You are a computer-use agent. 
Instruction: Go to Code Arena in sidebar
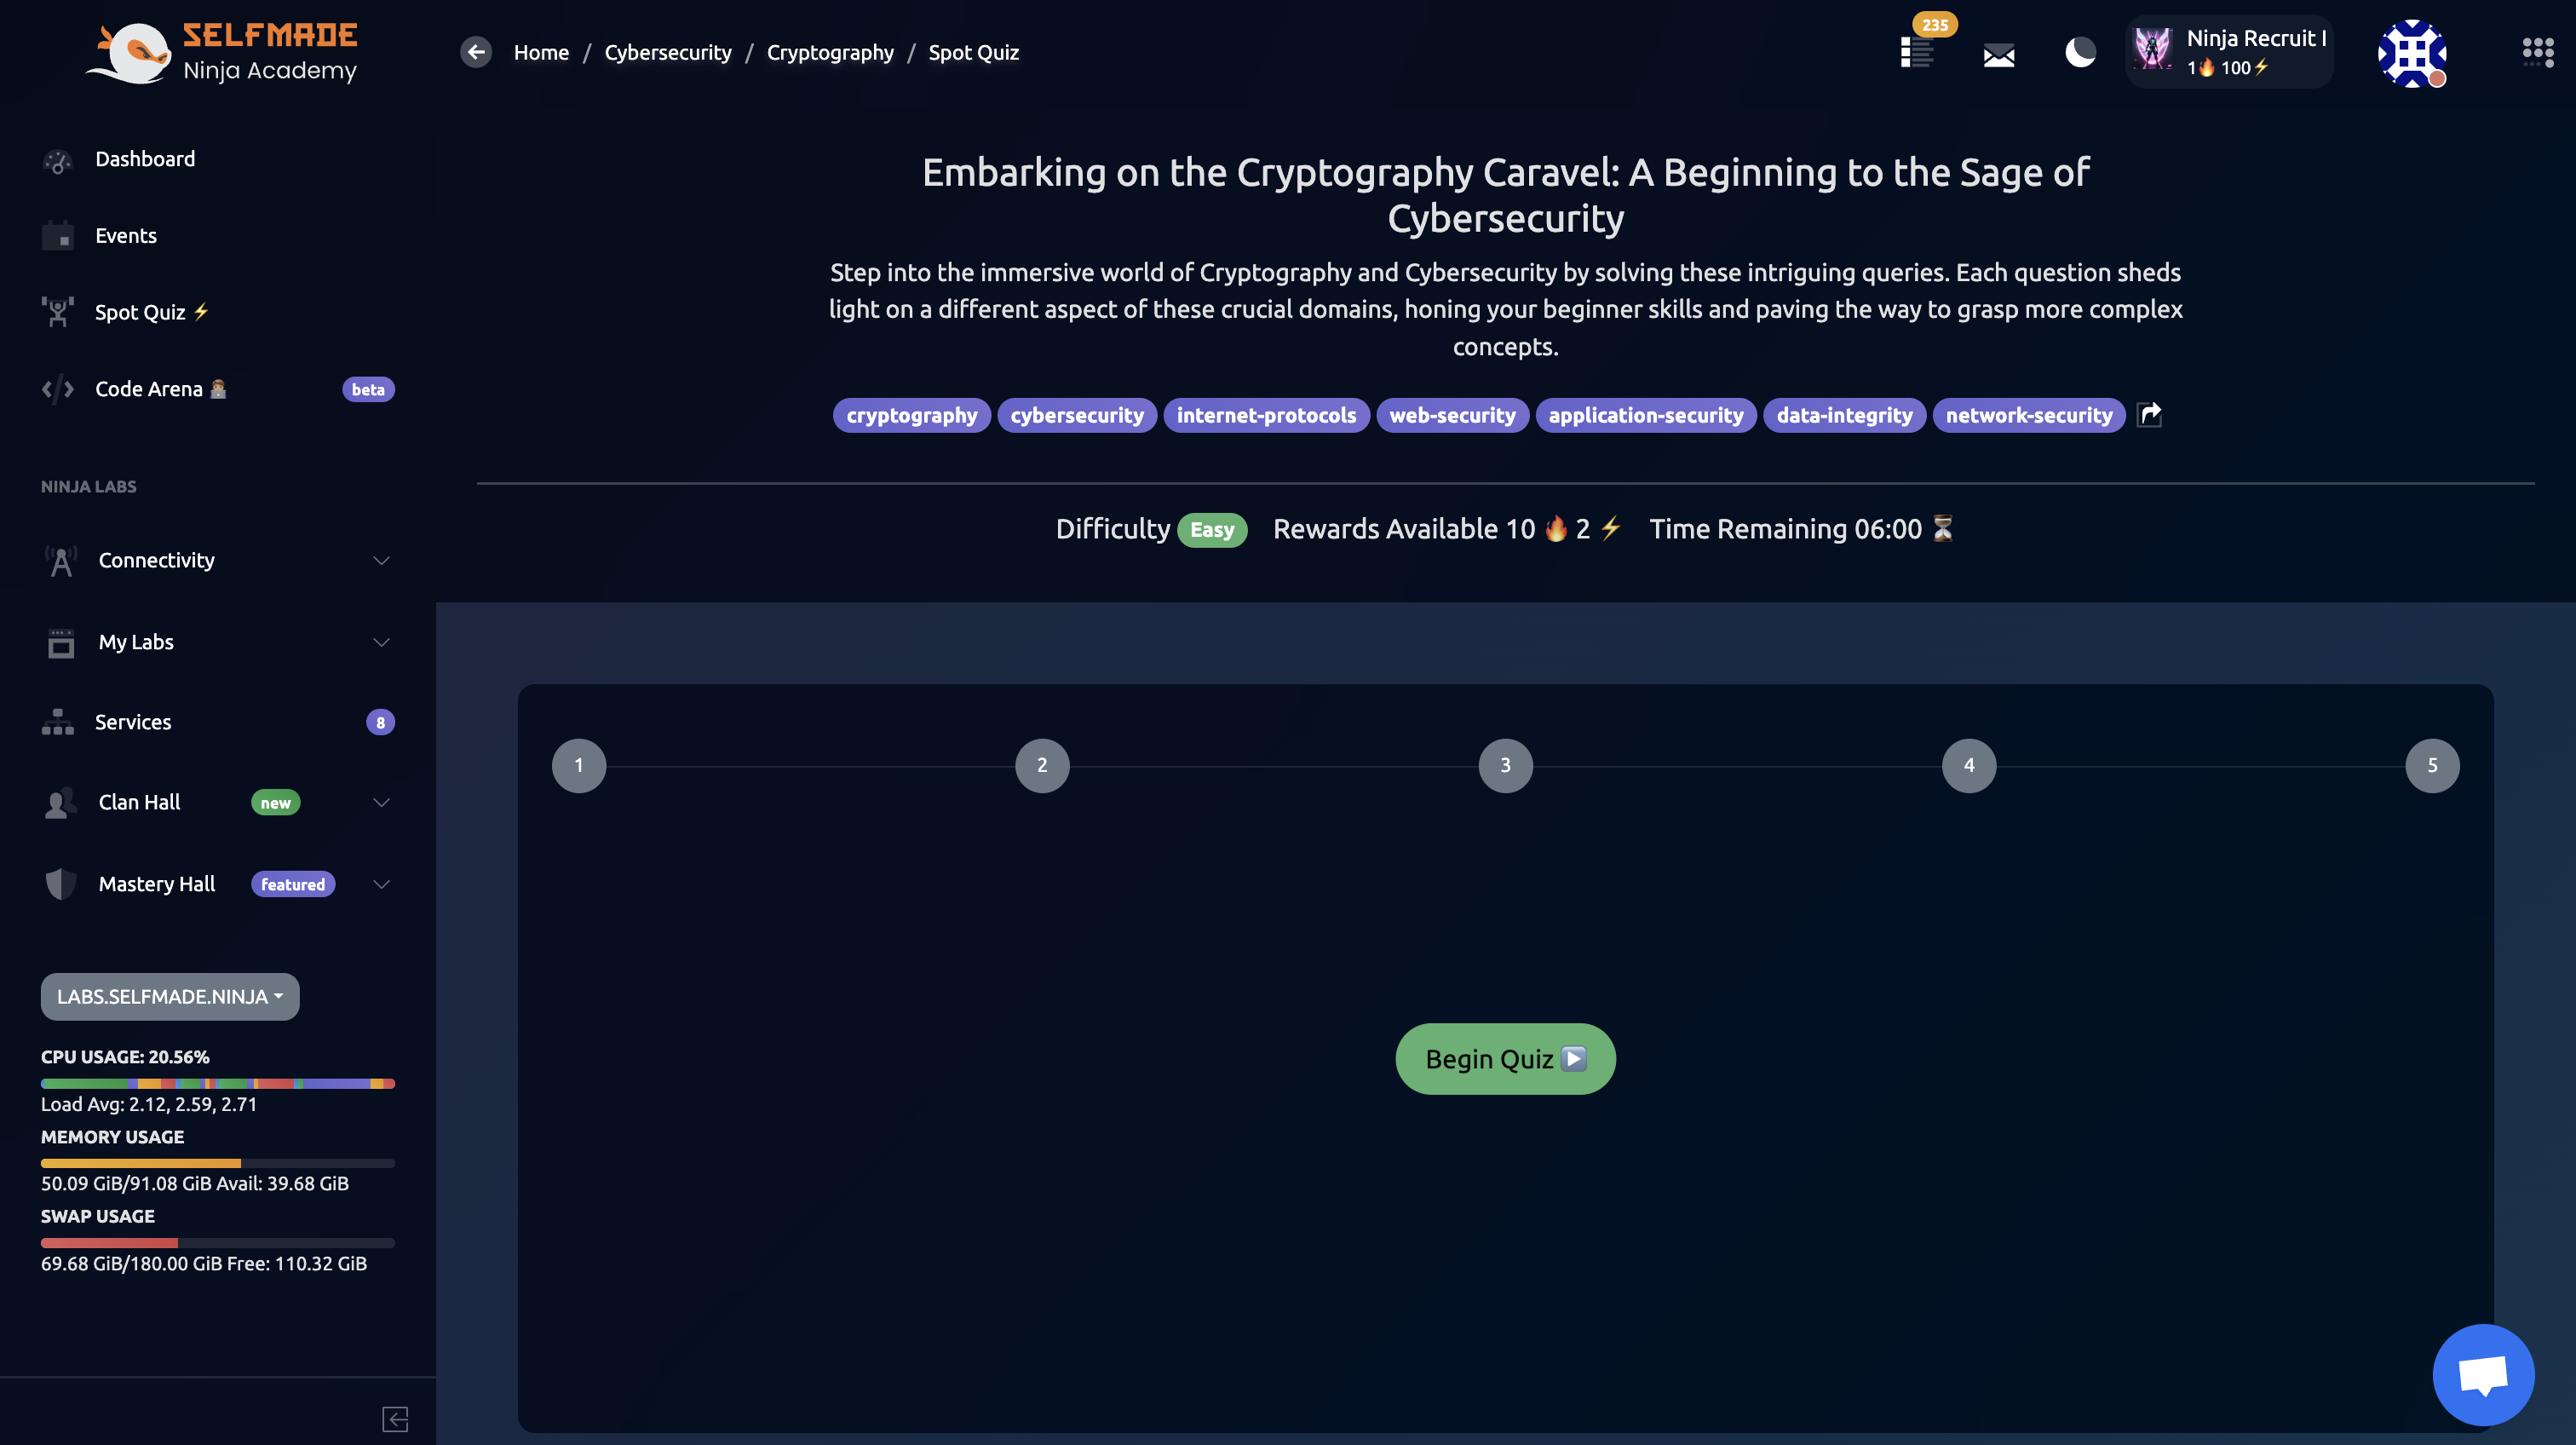tap(148, 389)
